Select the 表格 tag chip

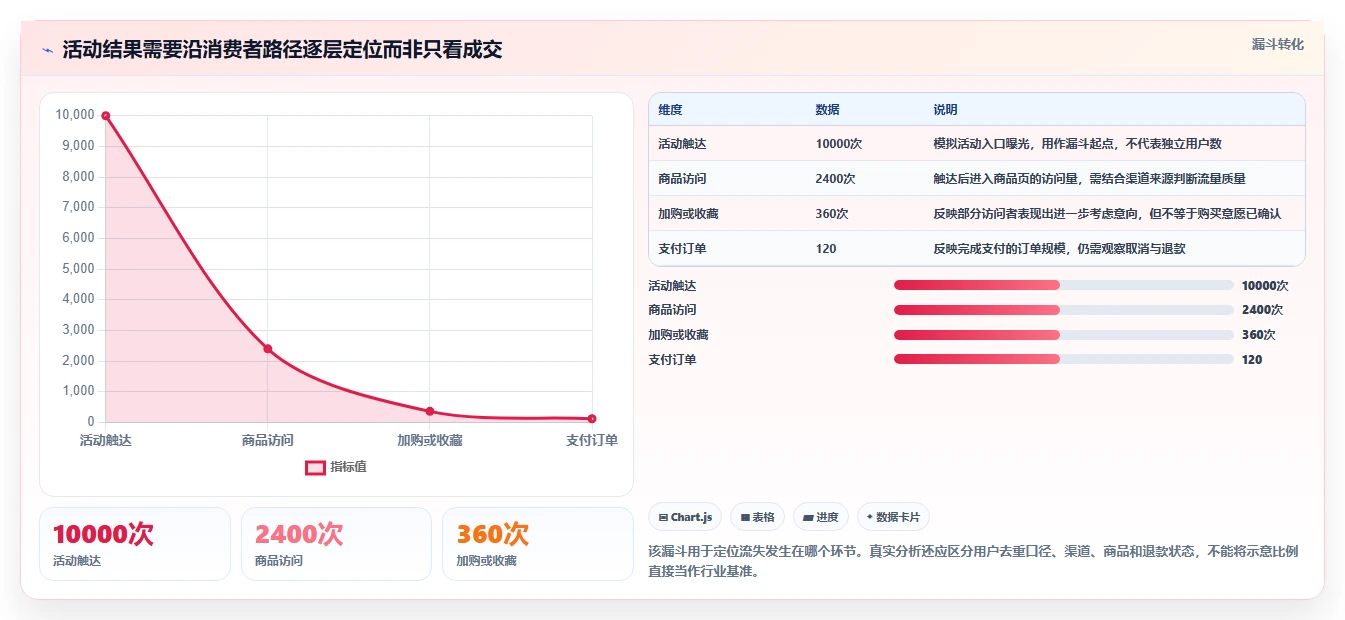point(757,517)
